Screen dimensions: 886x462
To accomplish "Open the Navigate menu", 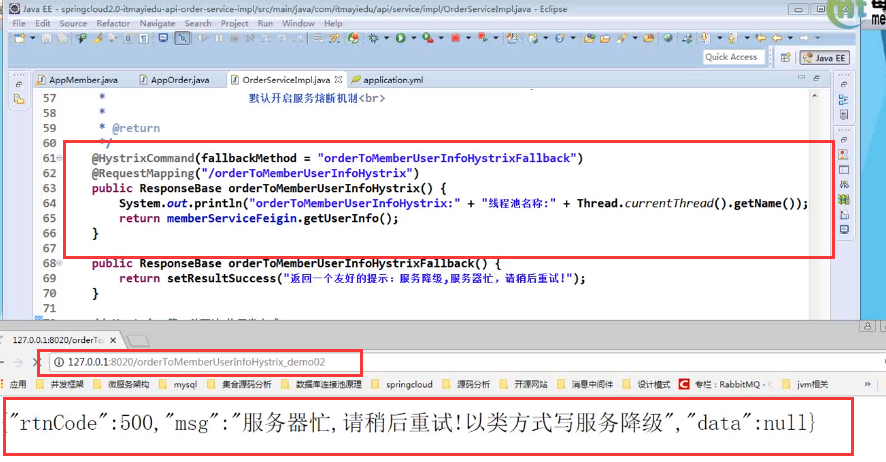I will pyautogui.click(x=157, y=23).
